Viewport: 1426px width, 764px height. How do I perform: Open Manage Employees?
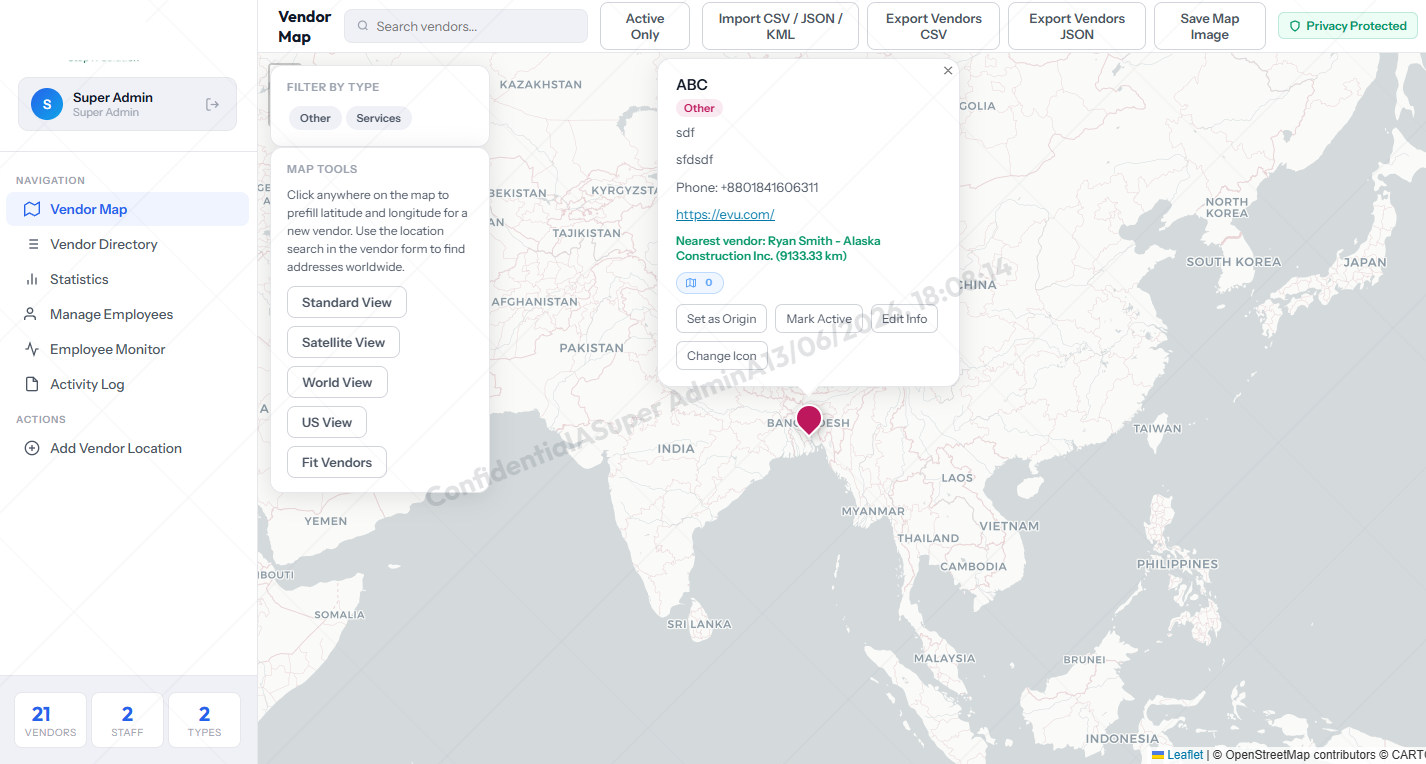tap(128, 314)
